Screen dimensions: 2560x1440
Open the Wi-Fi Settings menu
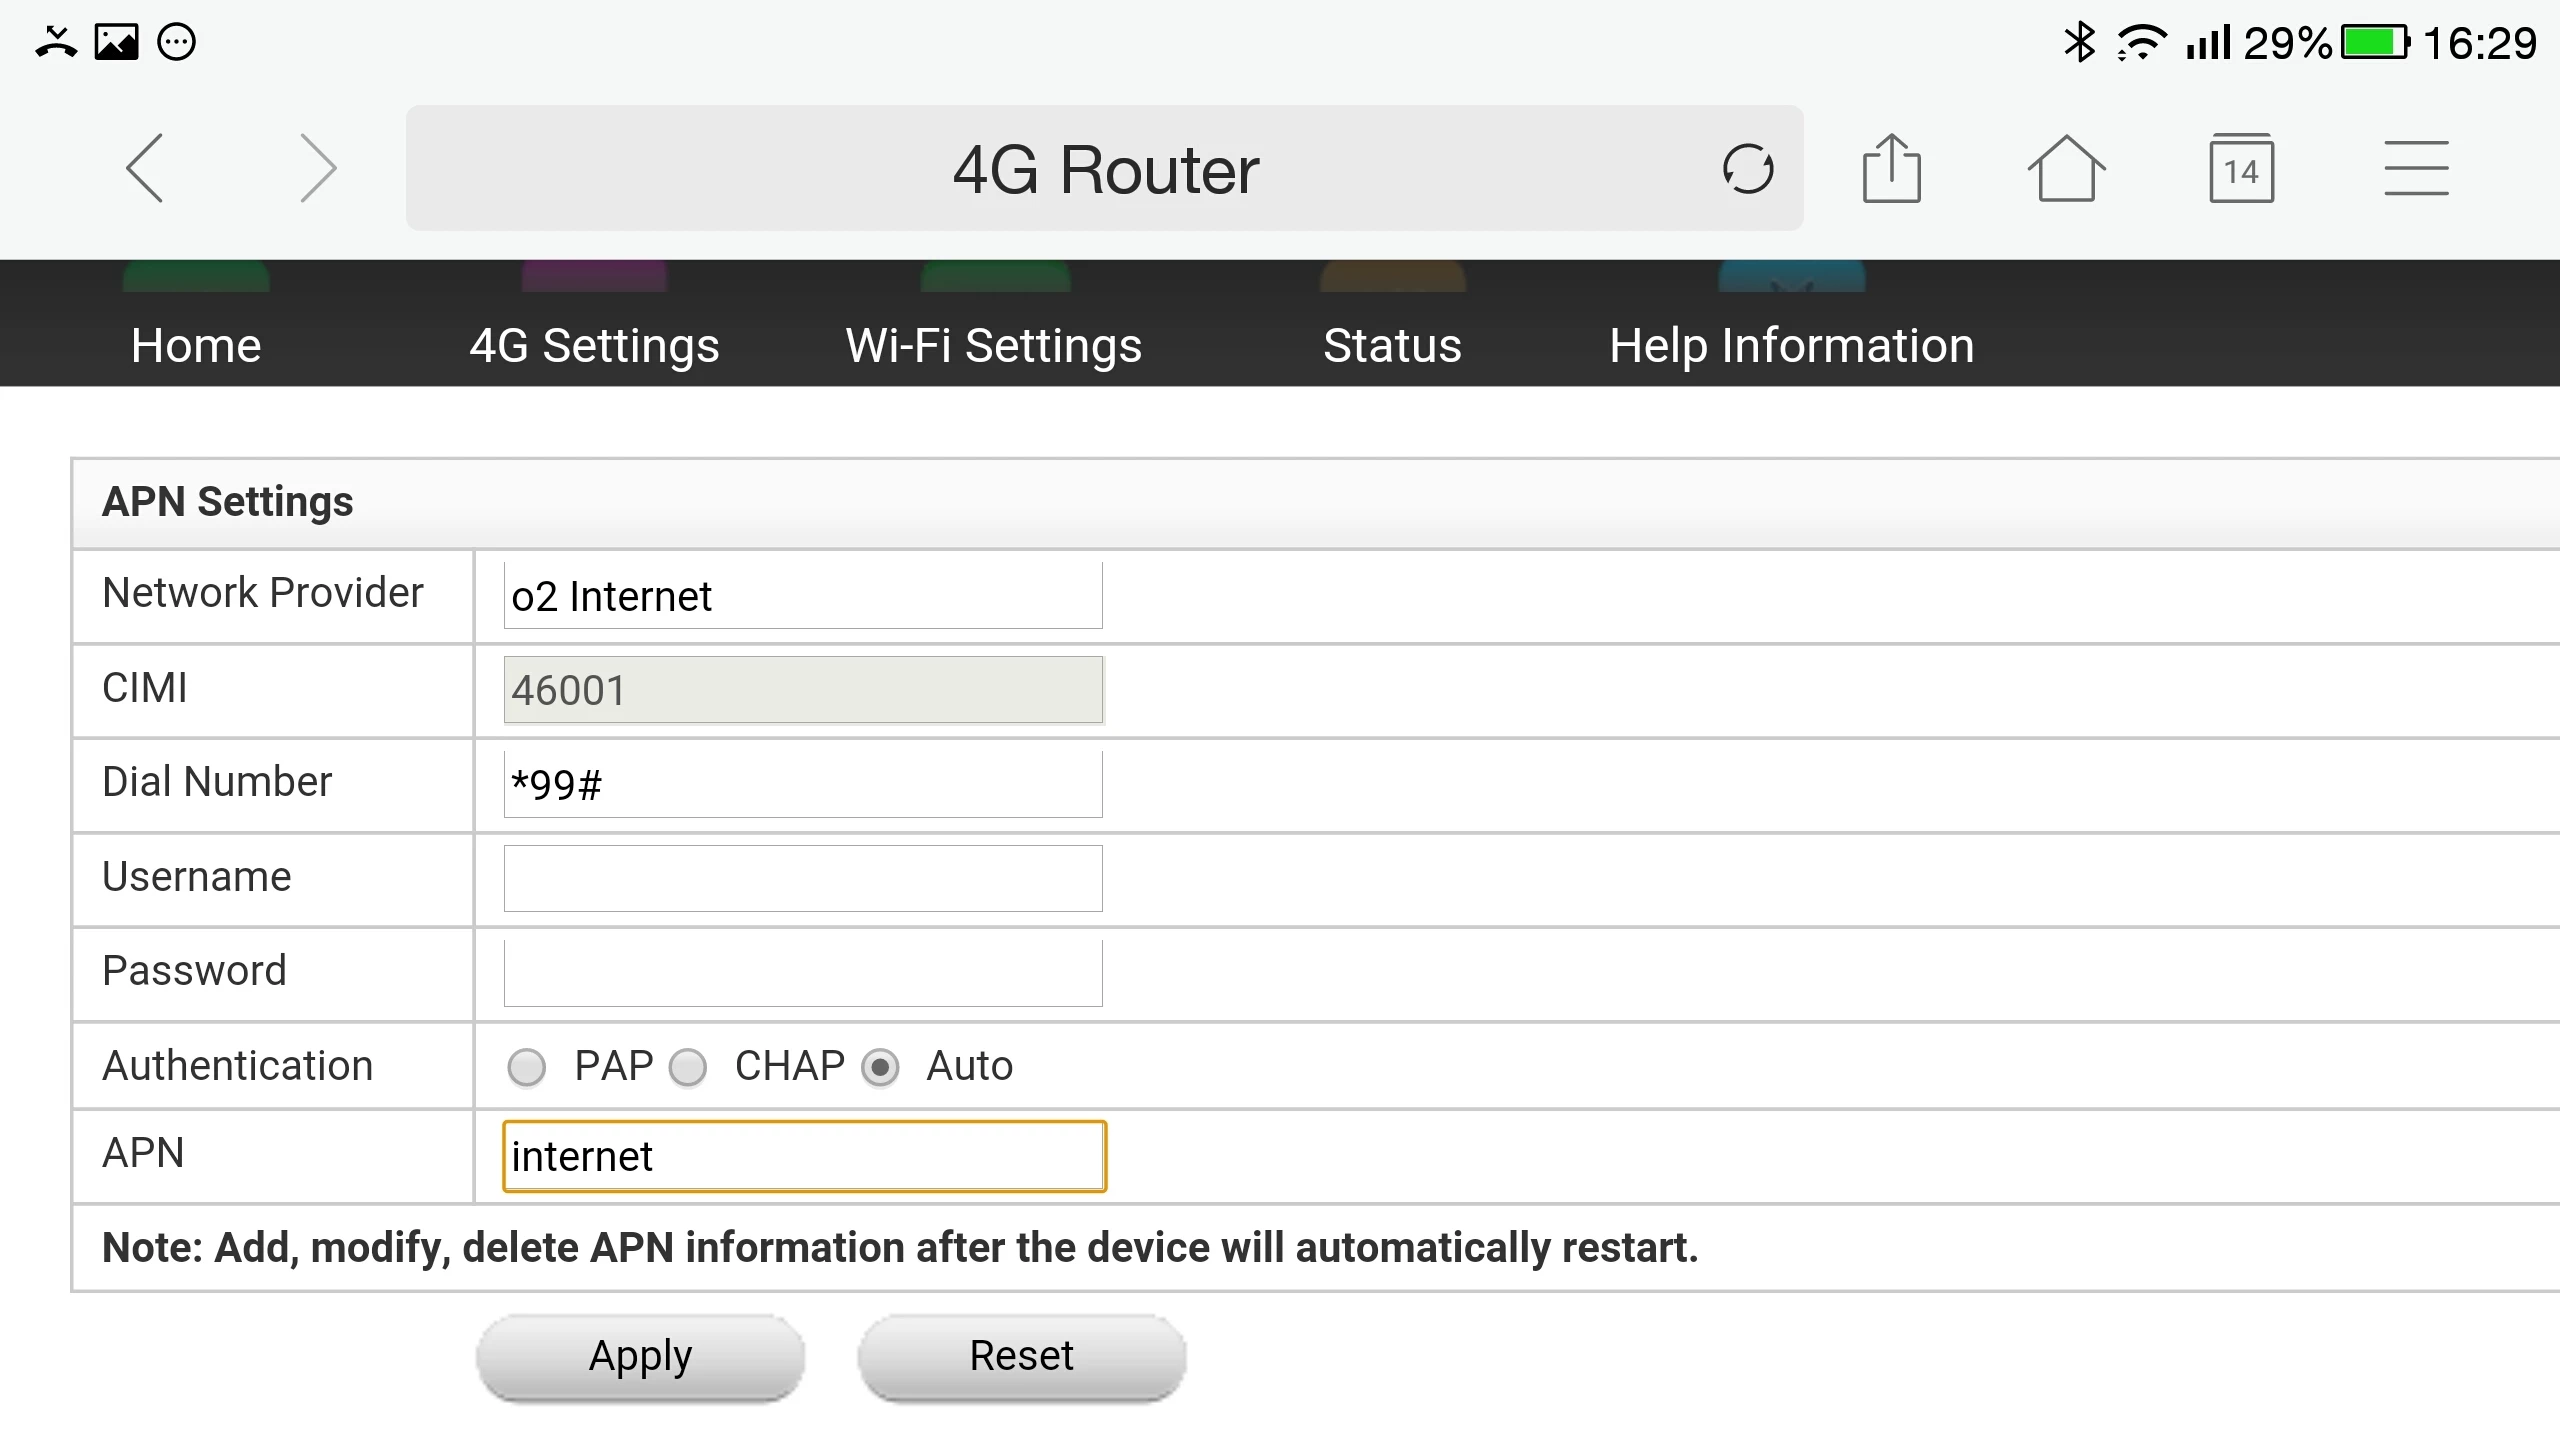[993, 345]
